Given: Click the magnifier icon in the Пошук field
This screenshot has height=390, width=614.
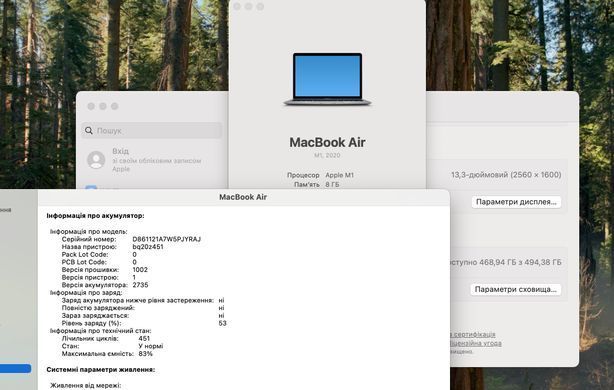Looking at the screenshot, I should (x=89, y=130).
